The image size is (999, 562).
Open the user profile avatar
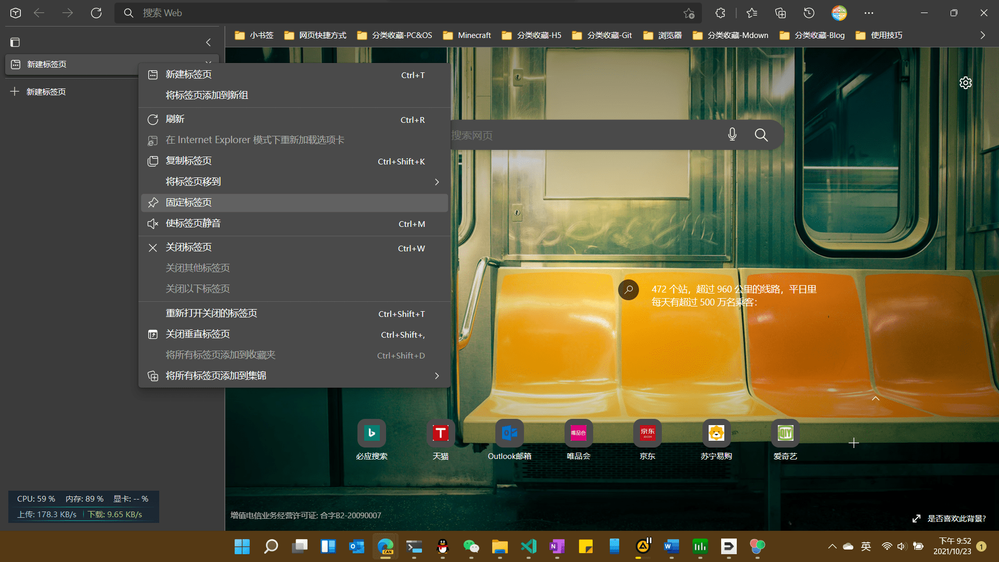[839, 13]
